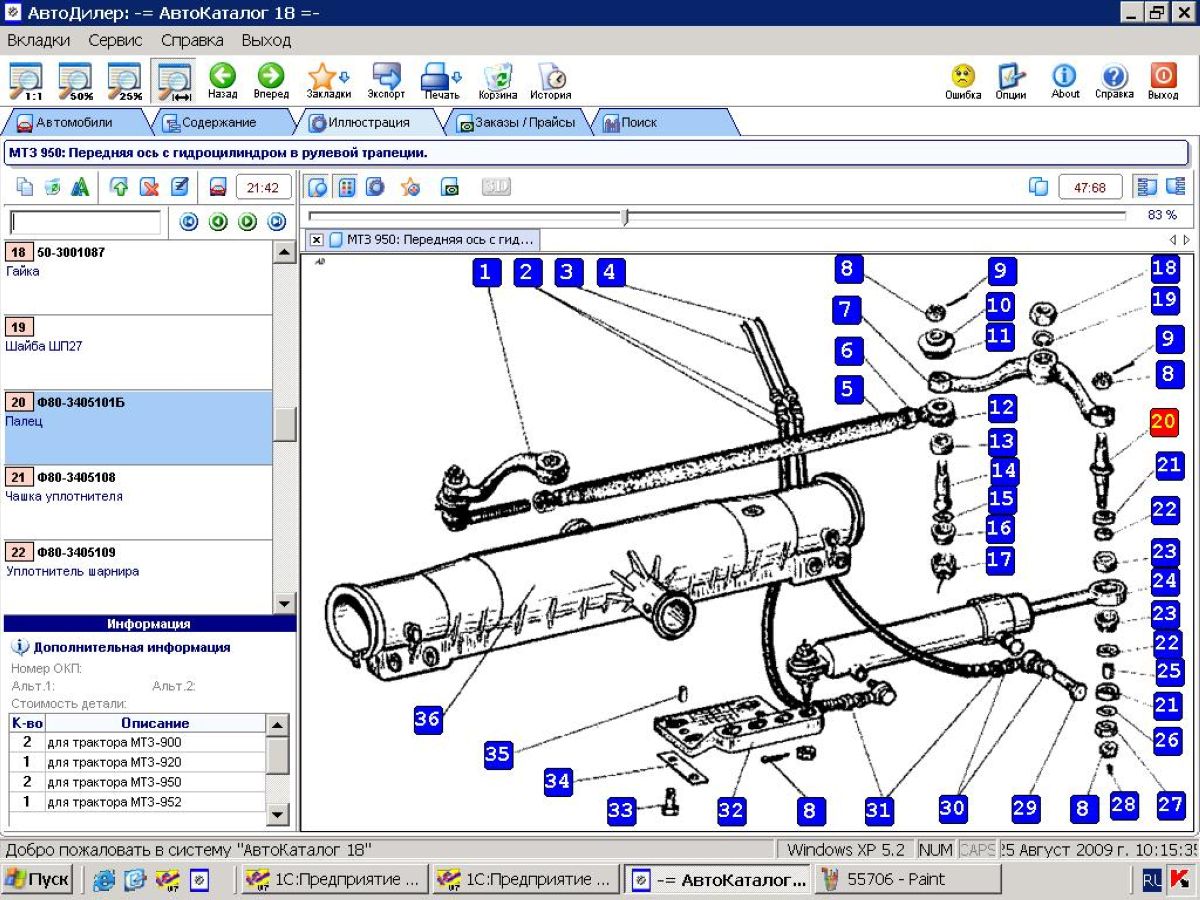Image resolution: width=1200 pixels, height=900 pixels.
Task: Click the 21:42 counter button
Action: (x=265, y=188)
